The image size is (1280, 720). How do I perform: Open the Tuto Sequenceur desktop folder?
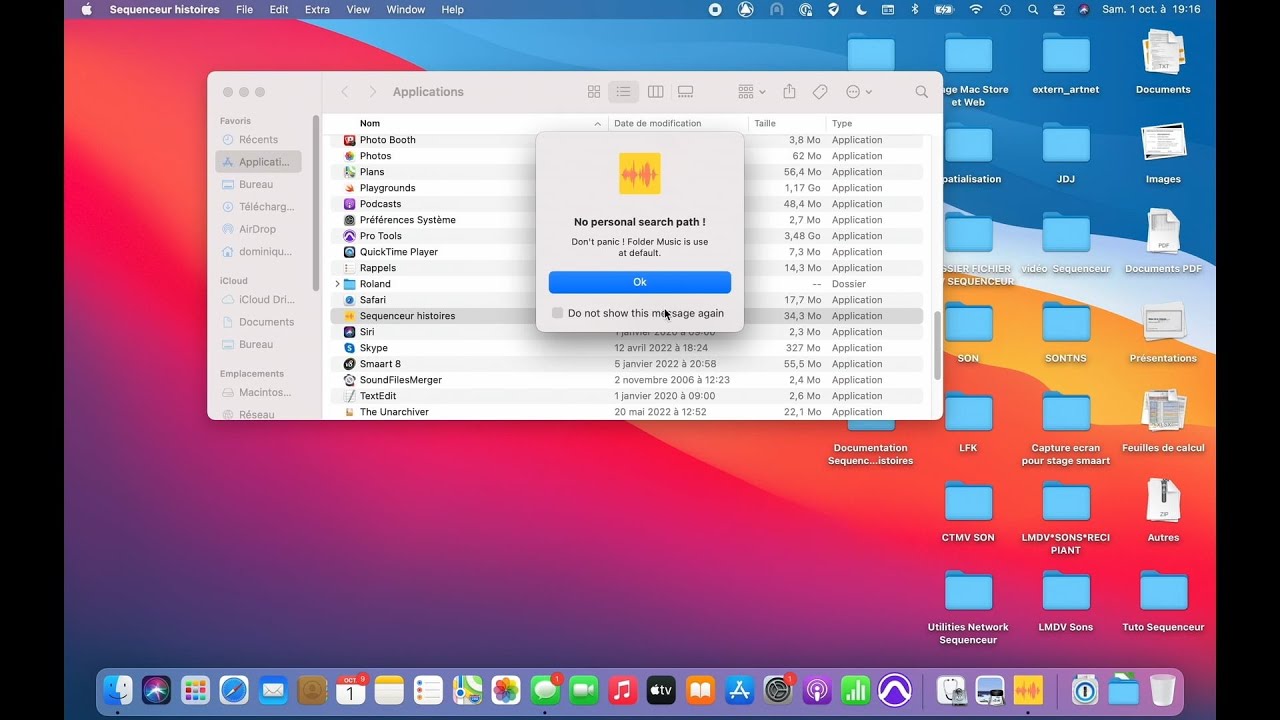[x=1163, y=592]
